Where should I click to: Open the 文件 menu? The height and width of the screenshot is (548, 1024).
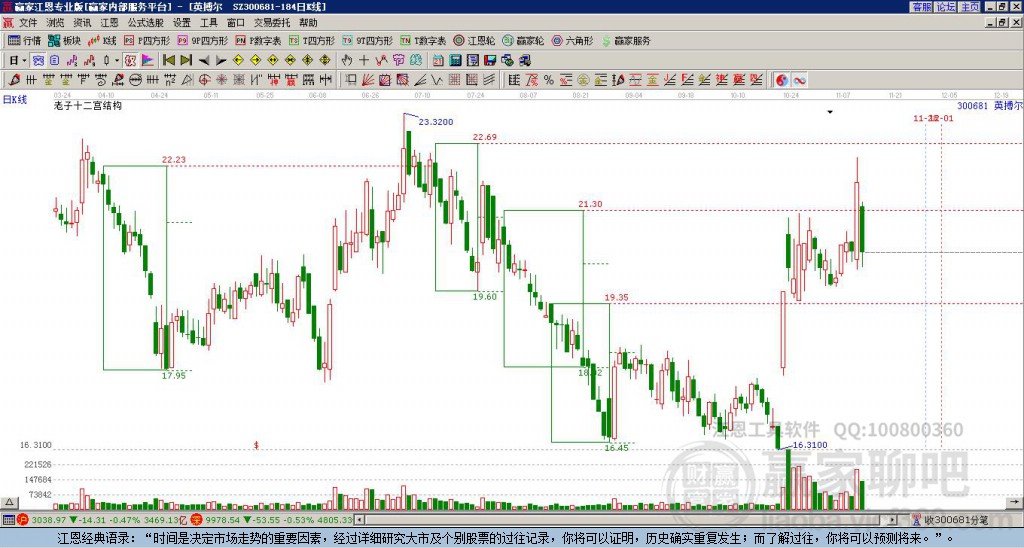[x=28, y=23]
